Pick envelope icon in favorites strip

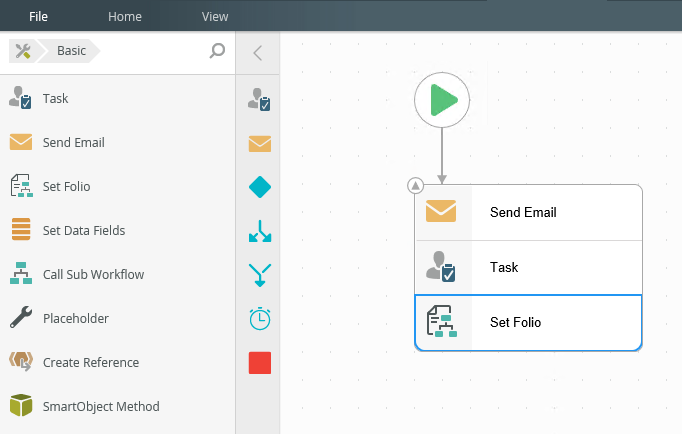pos(260,144)
